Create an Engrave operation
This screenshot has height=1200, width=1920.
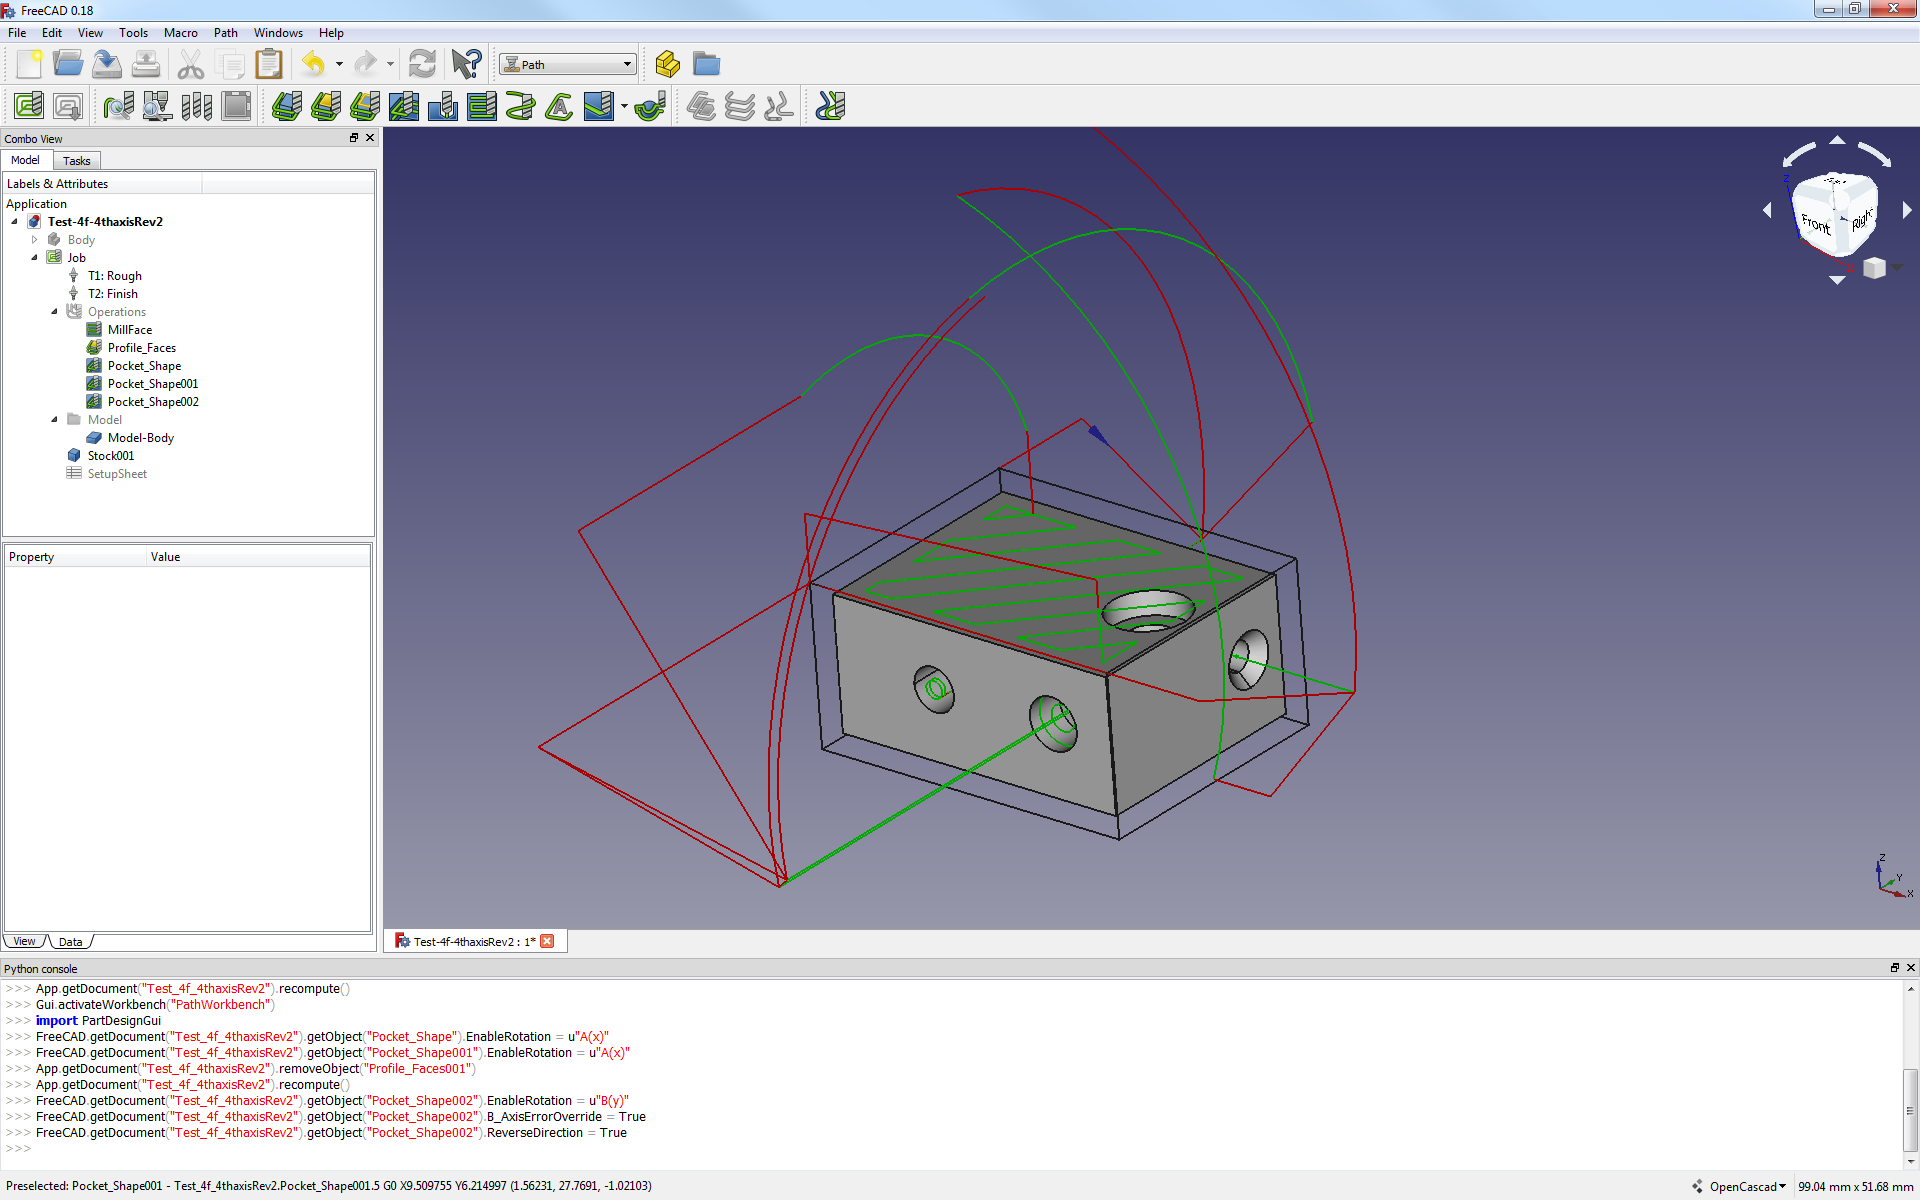[x=560, y=106]
